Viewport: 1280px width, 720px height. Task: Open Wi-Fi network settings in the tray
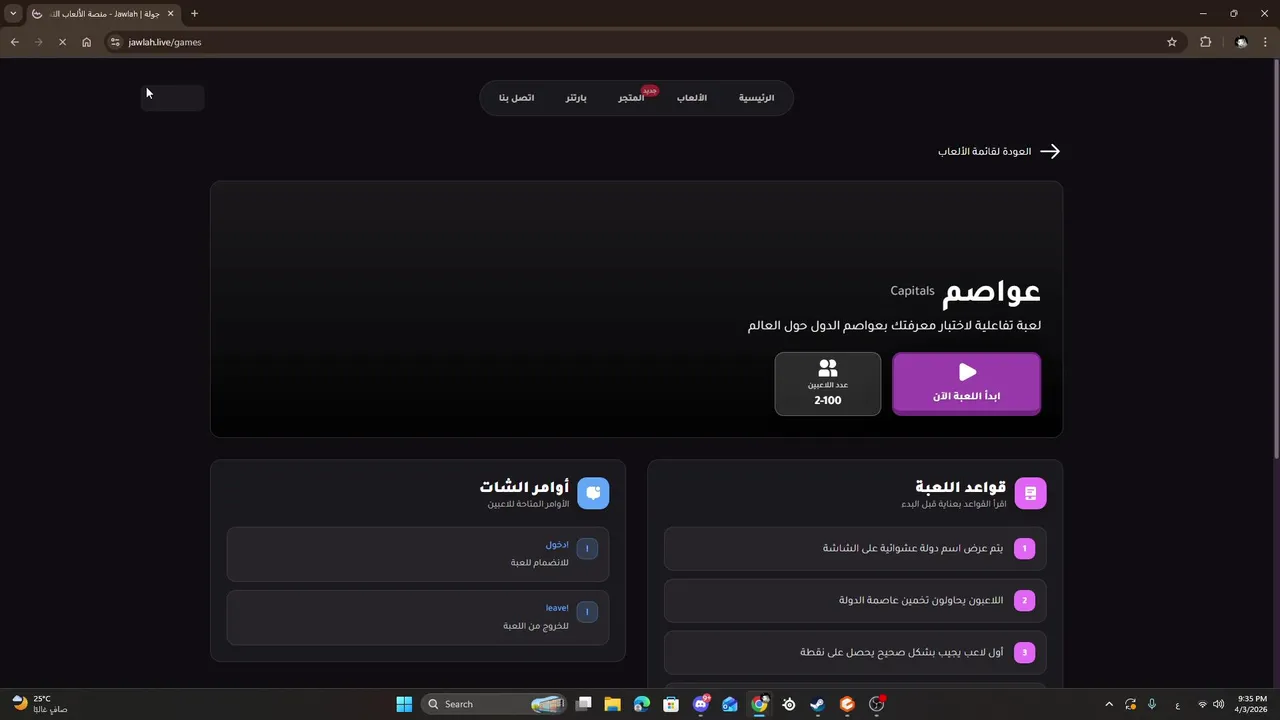click(1202, 704)
